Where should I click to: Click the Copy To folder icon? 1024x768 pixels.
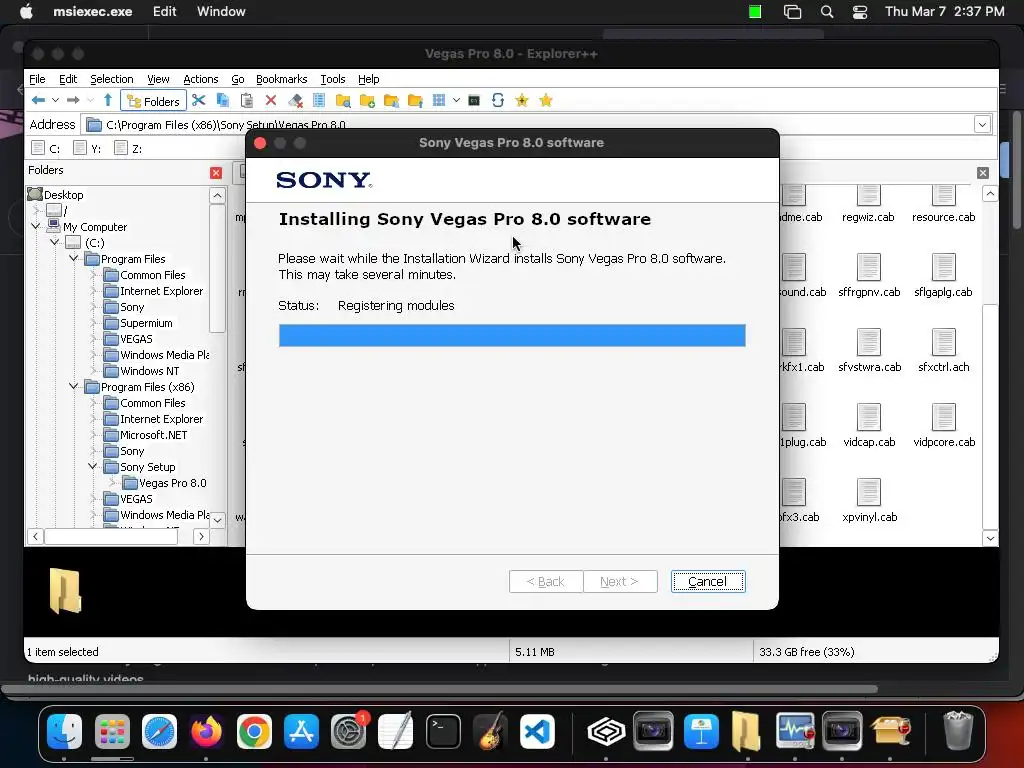[x=391, y=101]
